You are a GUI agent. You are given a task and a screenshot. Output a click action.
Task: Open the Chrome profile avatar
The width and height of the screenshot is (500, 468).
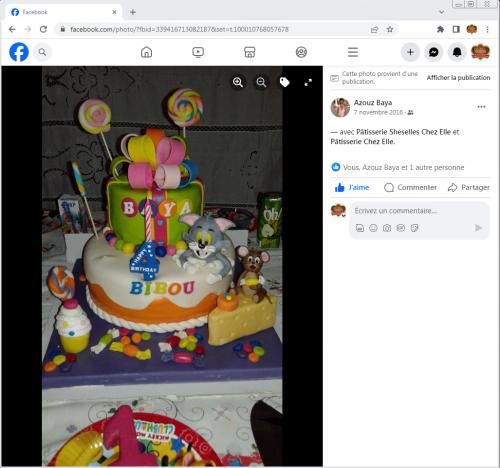pos(472,29)
